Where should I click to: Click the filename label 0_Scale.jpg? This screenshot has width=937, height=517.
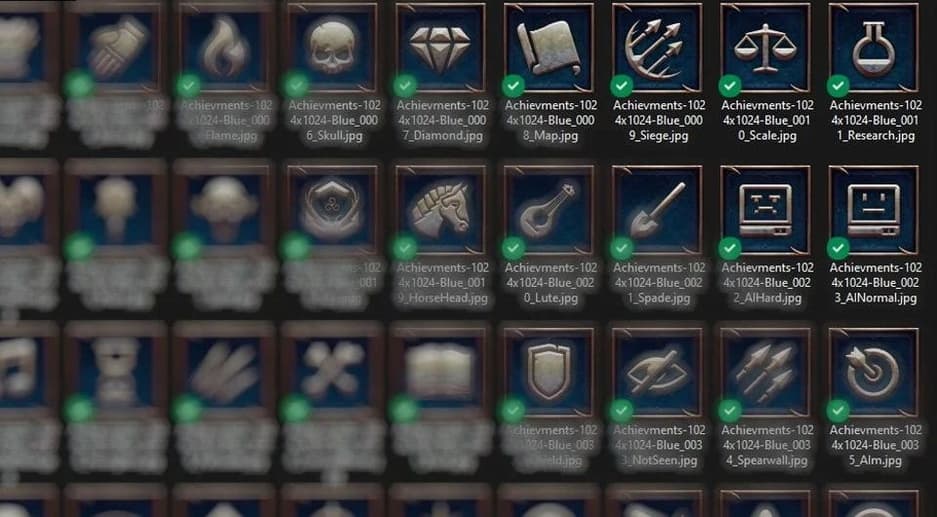(x=767, y=136)
